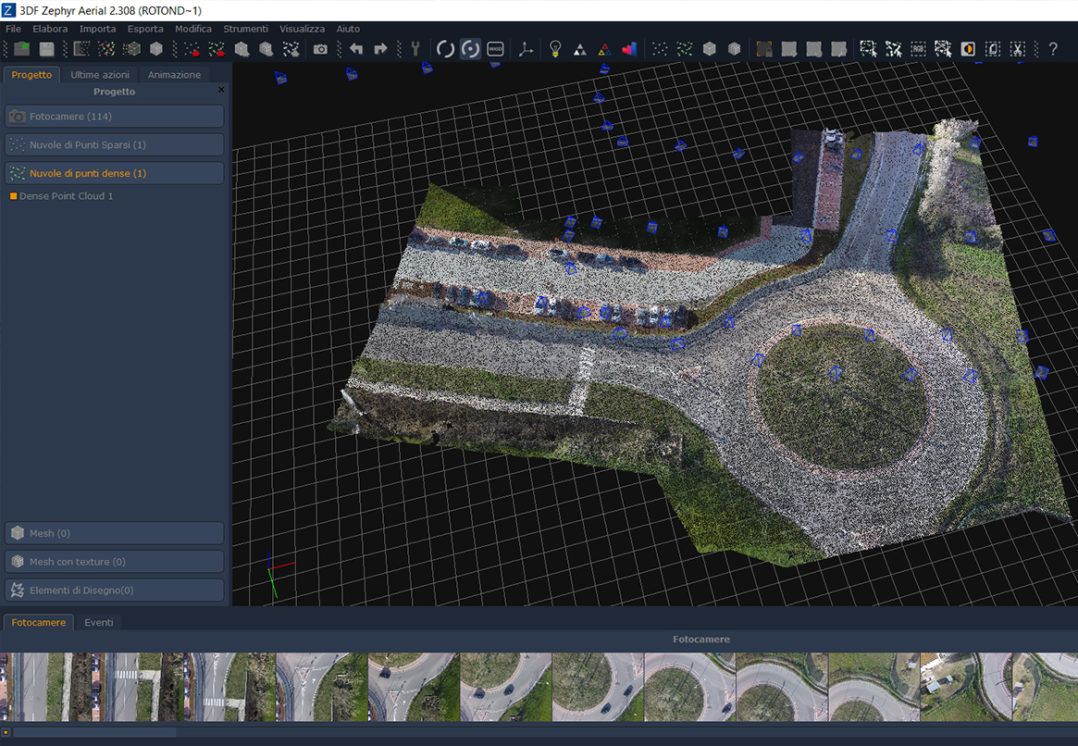This screenshot has width=1078, height=746.
Task: Open the Elabora menu
Action: 50,29
